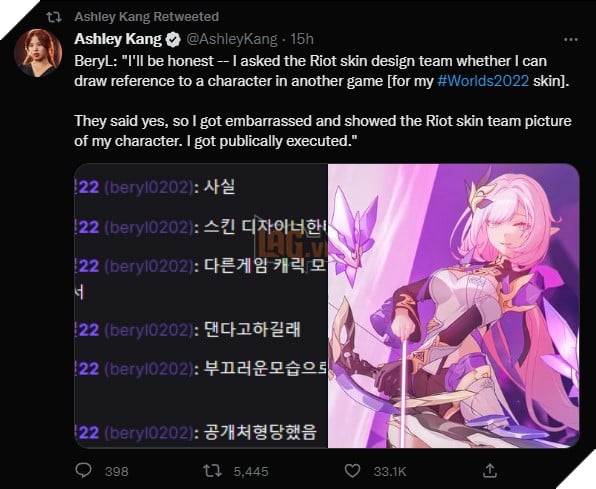Click the 5,445 retweets count
The height and width of the screenshot is (489, 596).
pyautogui.click(x=251, y=472)
